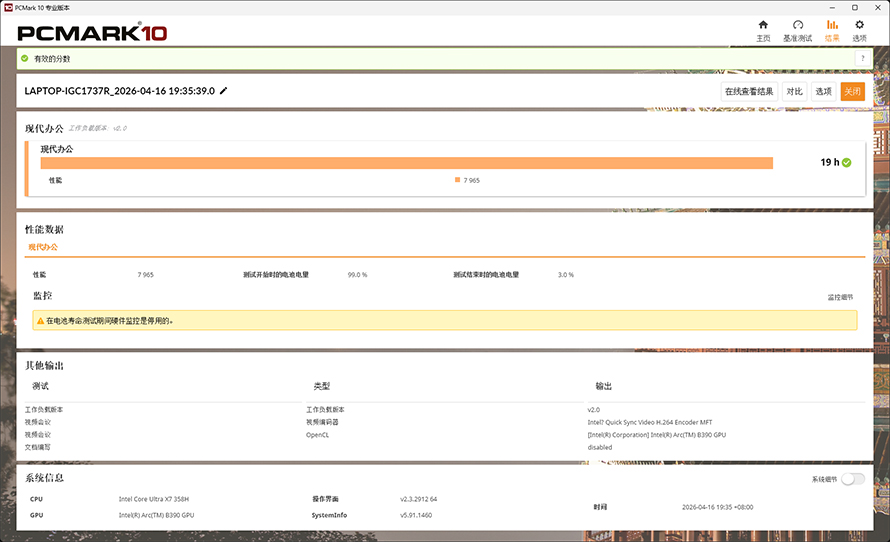This screenshot has height=542, width=890.
Task: Click the 2026-04-16 19:35 +08:00 time value
Action: point(717,507)
